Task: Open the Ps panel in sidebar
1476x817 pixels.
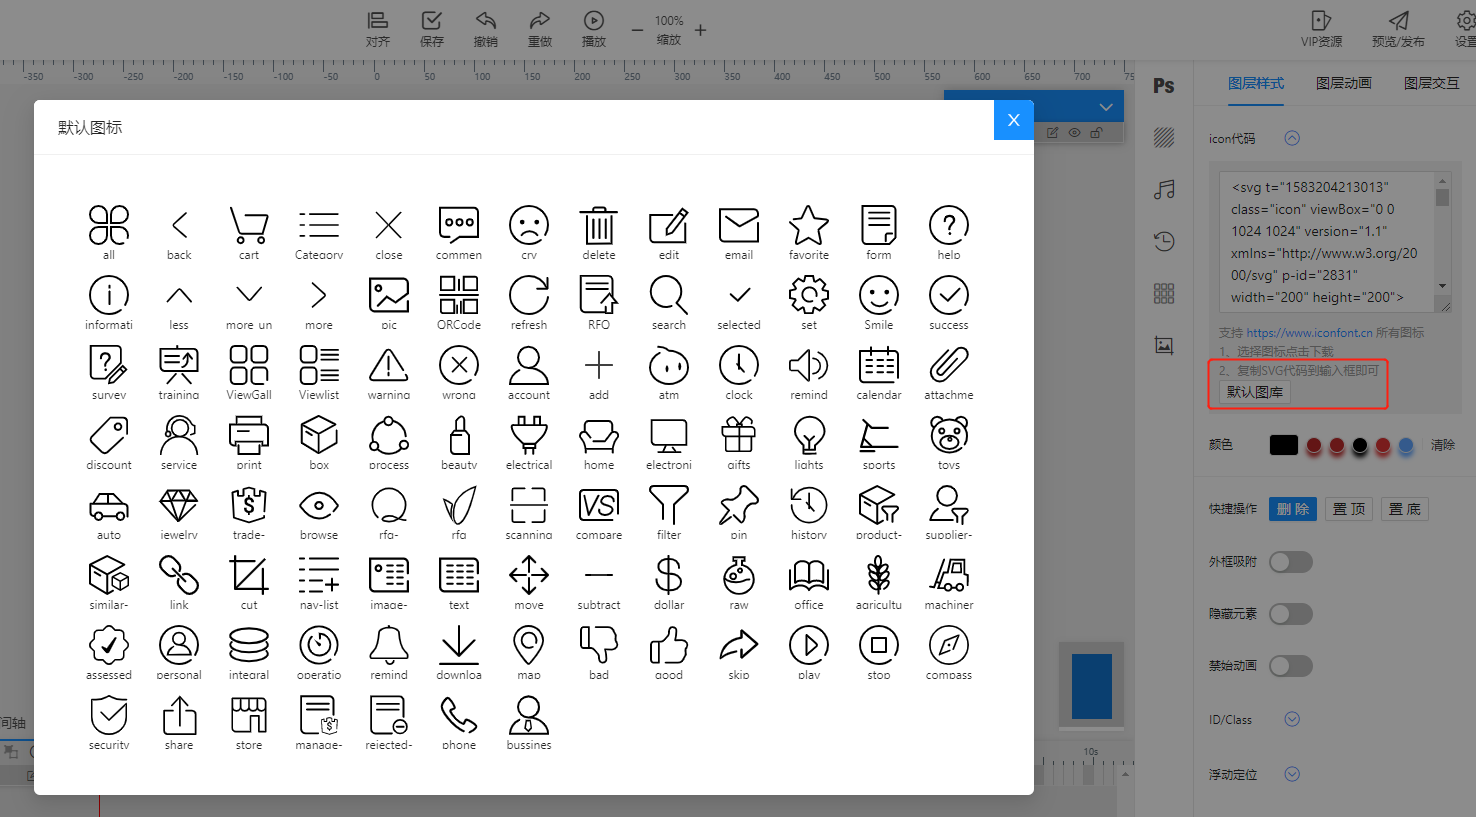Action: click(x=1164, y=86)
